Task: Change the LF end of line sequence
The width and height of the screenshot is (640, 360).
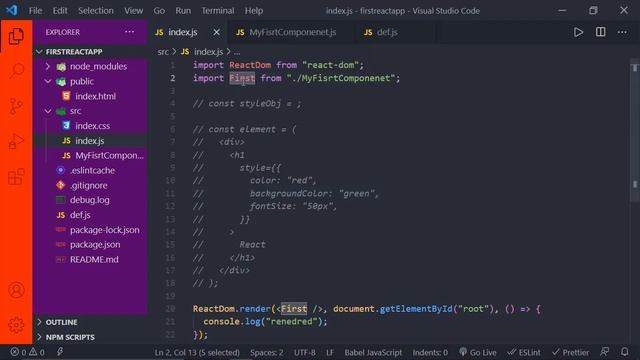Action: click(x=330, y=352)
